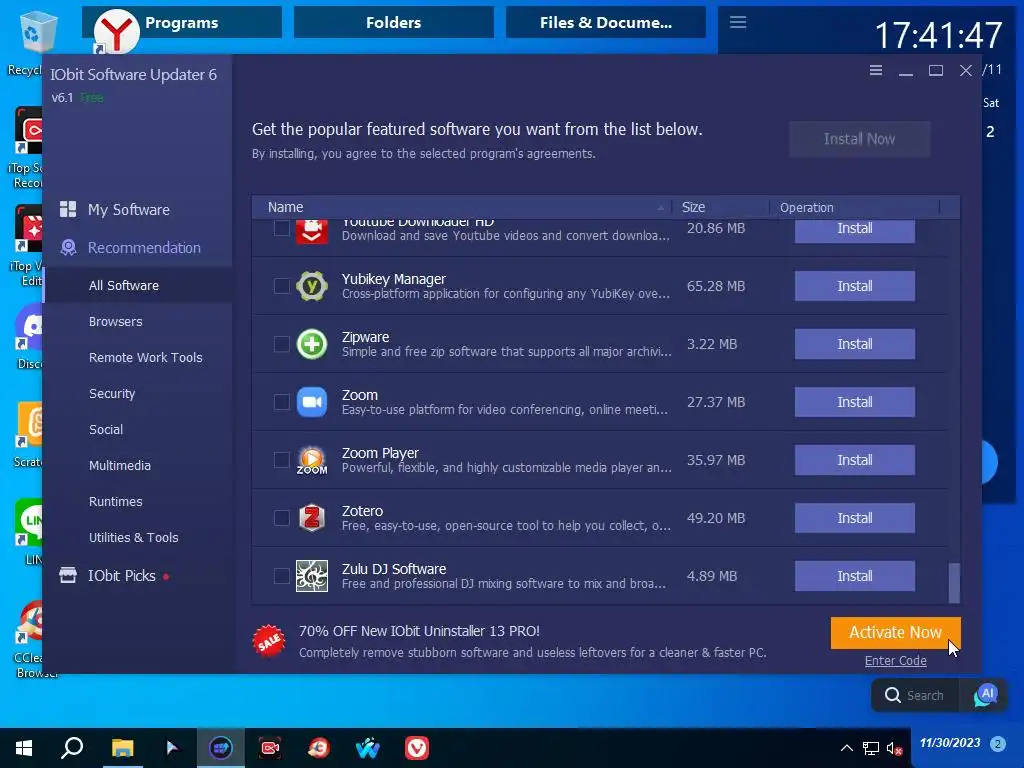Open the notification center badge icon

997,743
